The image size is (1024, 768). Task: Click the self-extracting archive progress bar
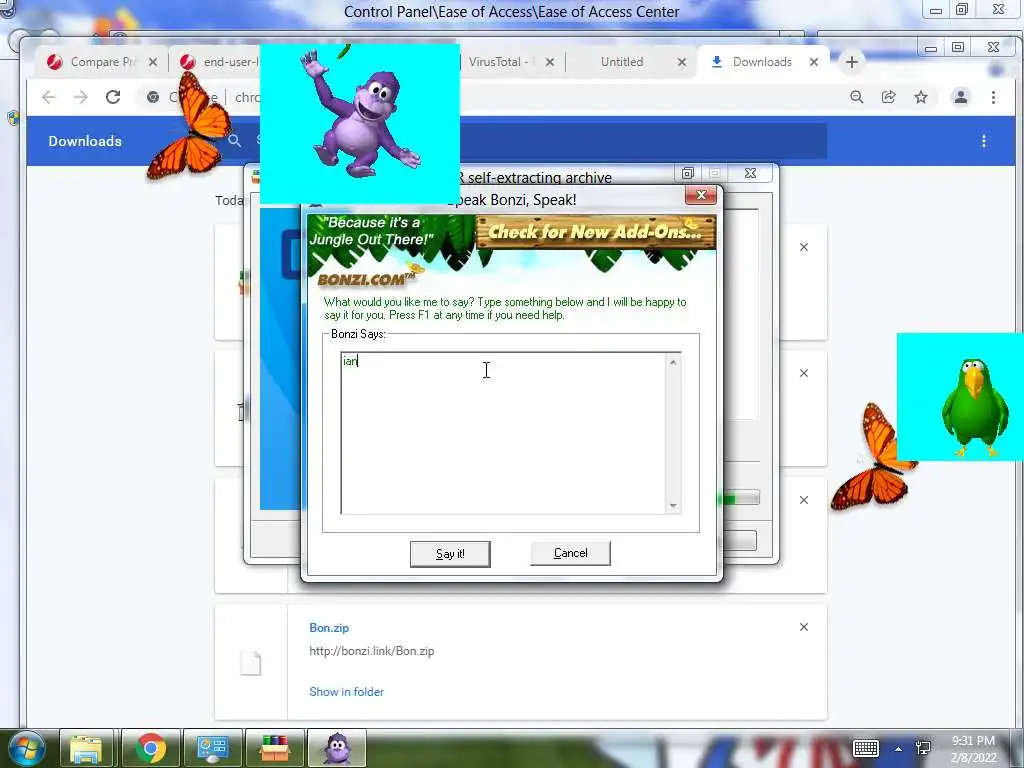pyautogui.click(x=739, y=498)
